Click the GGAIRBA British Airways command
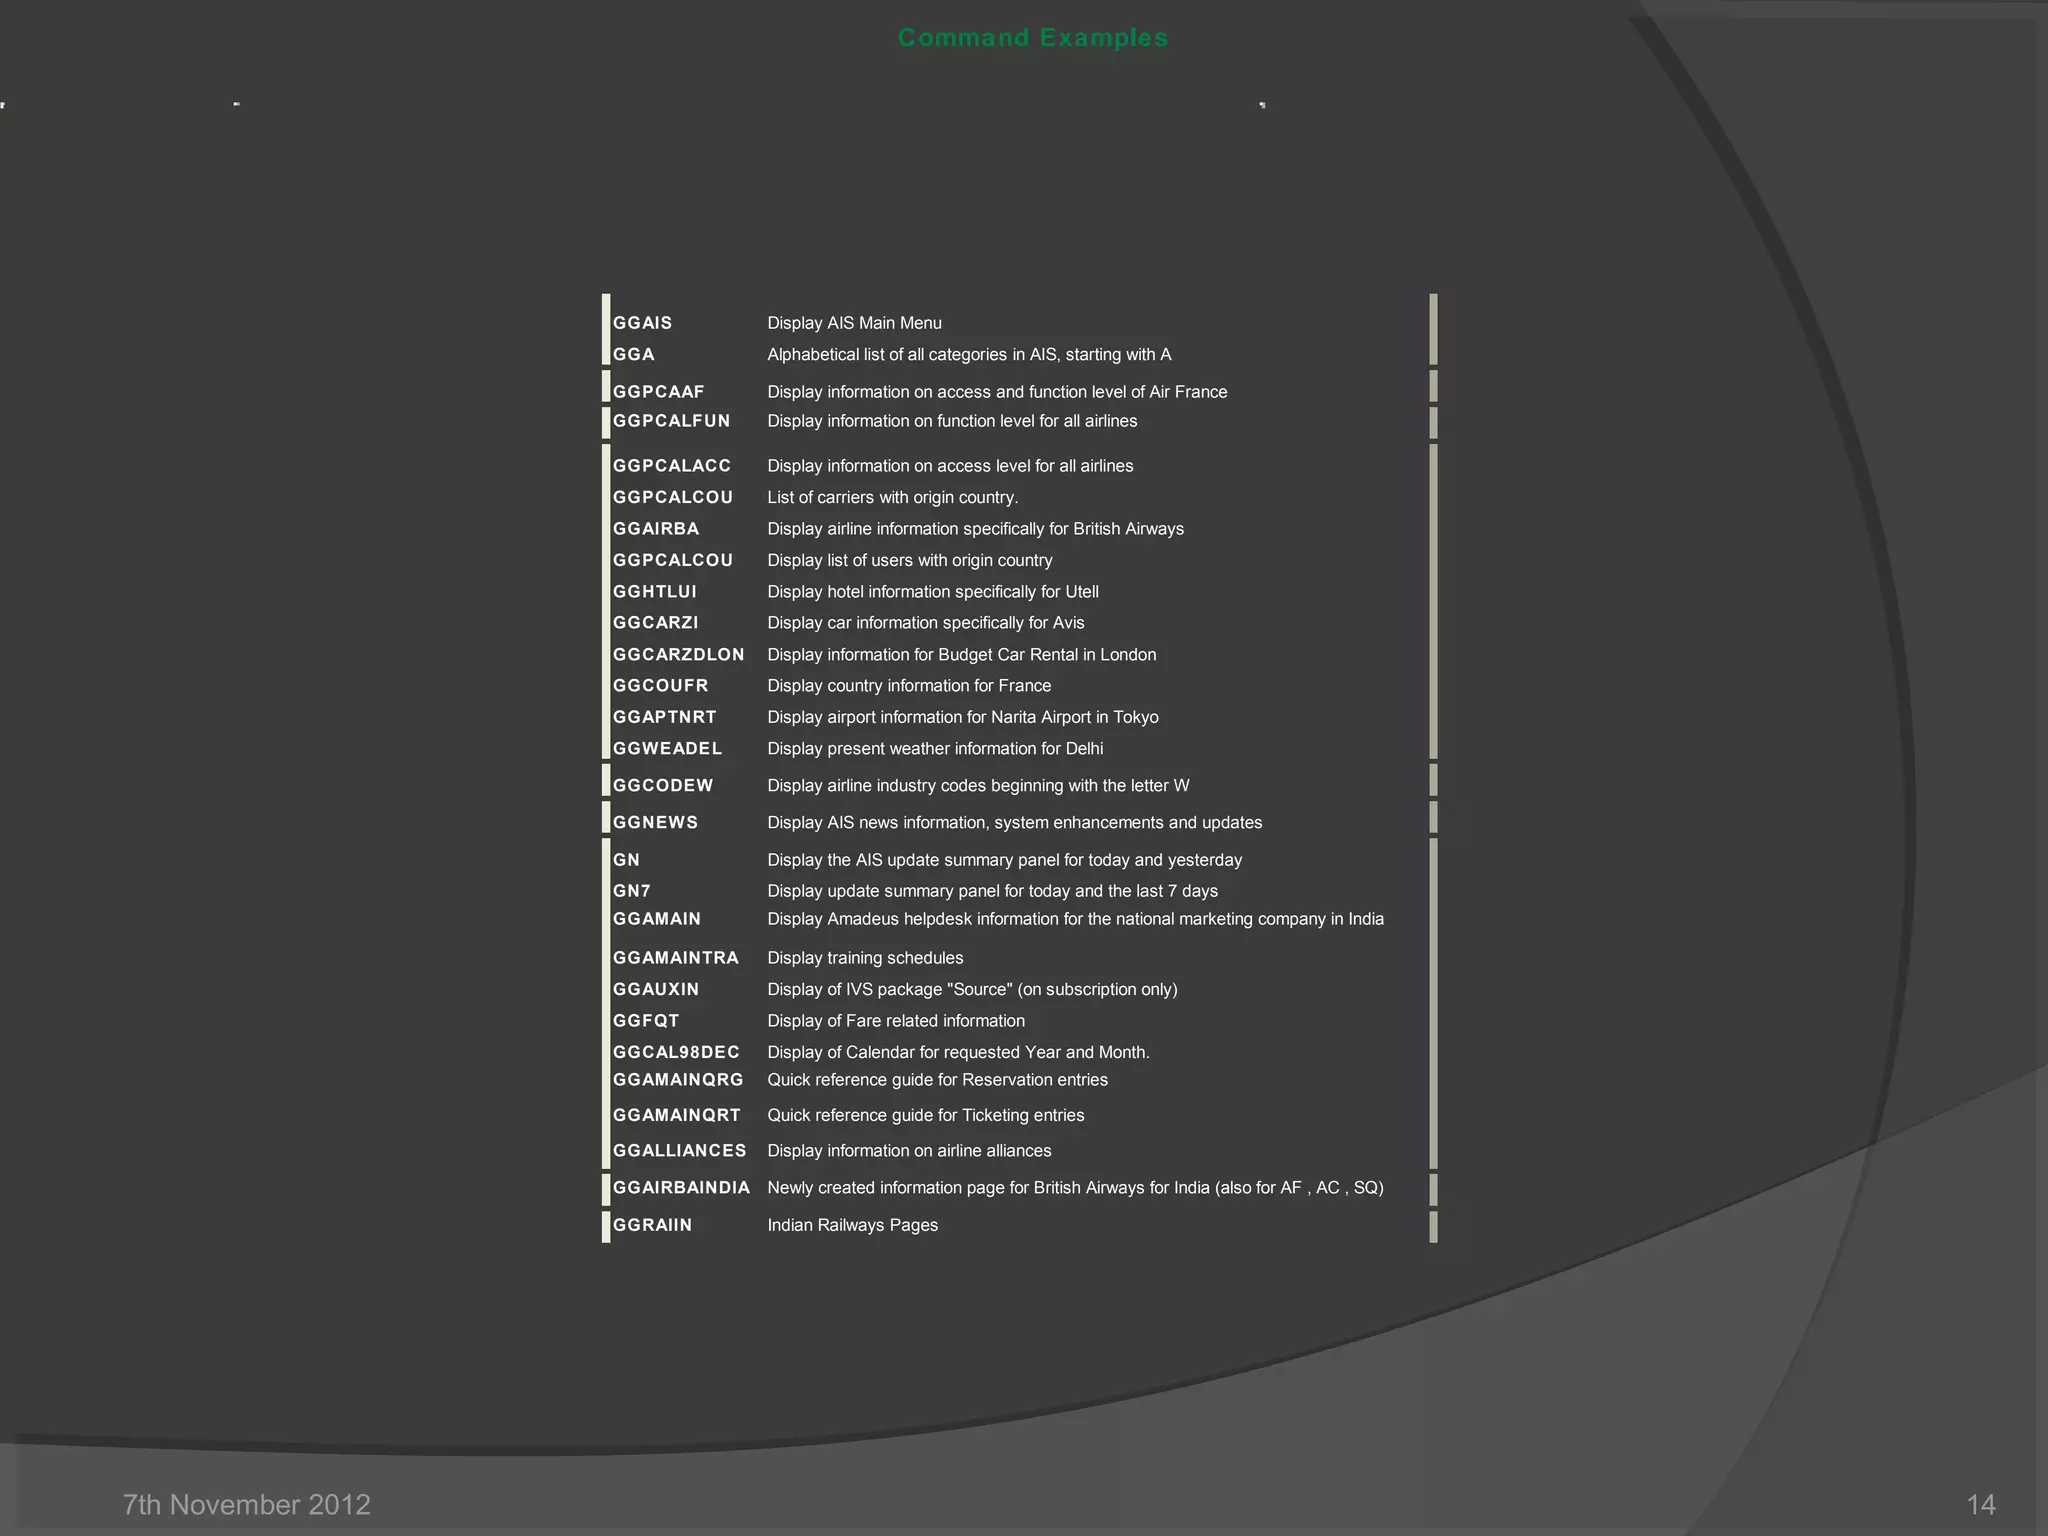The width and height of the screenshot is (2048, 1536). click(x=655, y=529)
